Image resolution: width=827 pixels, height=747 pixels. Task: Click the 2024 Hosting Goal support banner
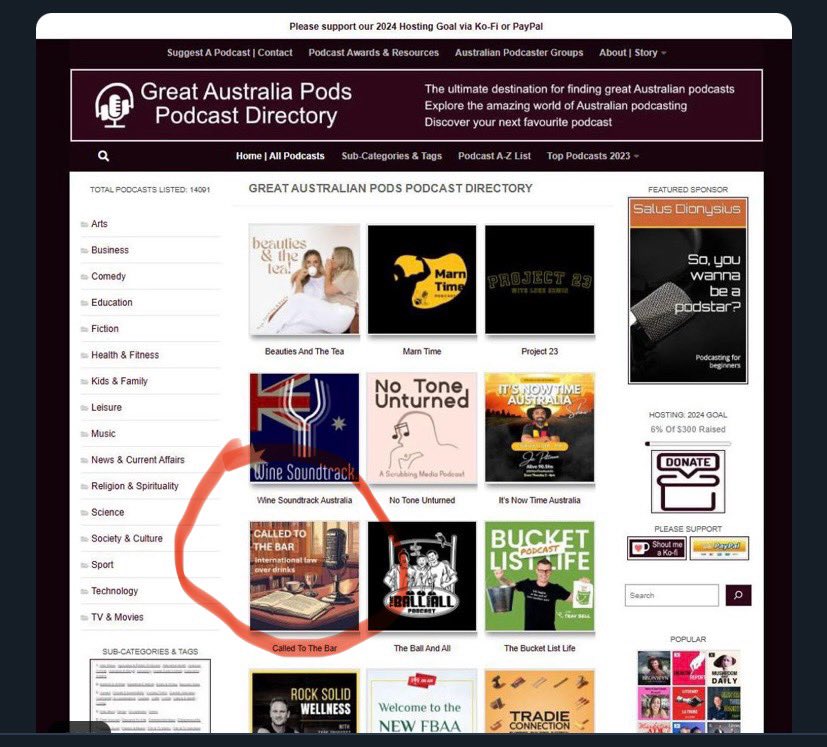click(x=416, y=26)
